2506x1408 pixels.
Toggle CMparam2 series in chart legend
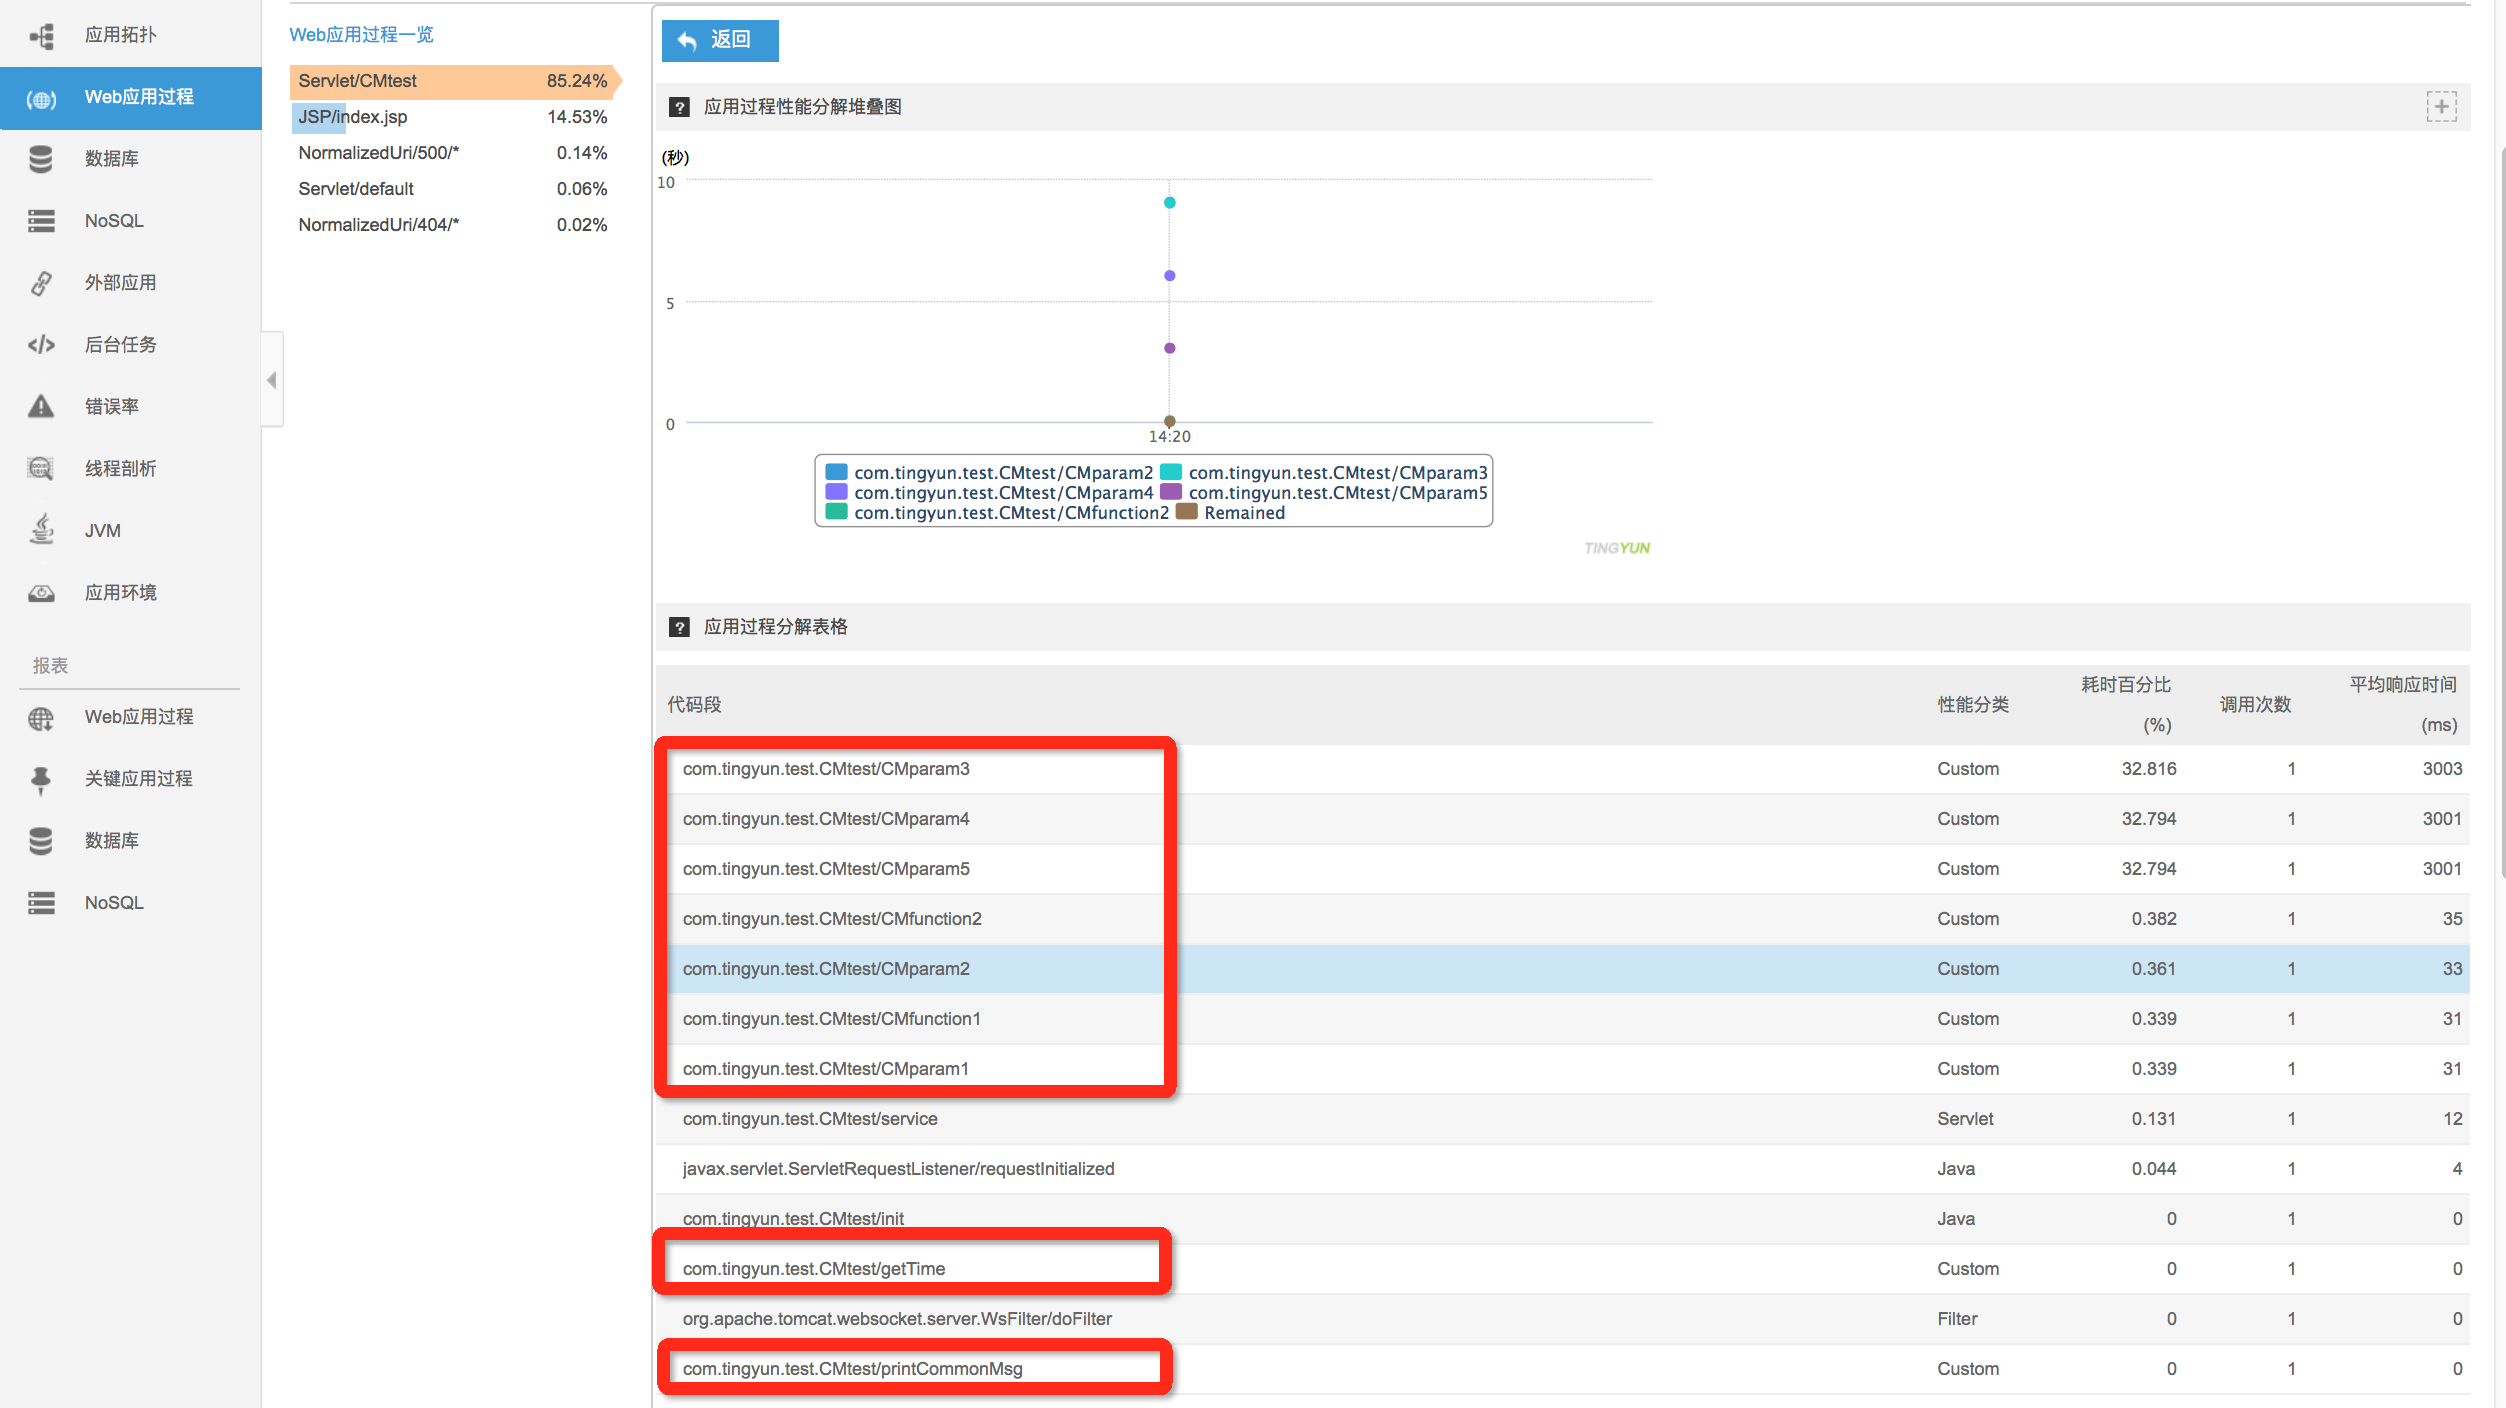[1002, 472]
